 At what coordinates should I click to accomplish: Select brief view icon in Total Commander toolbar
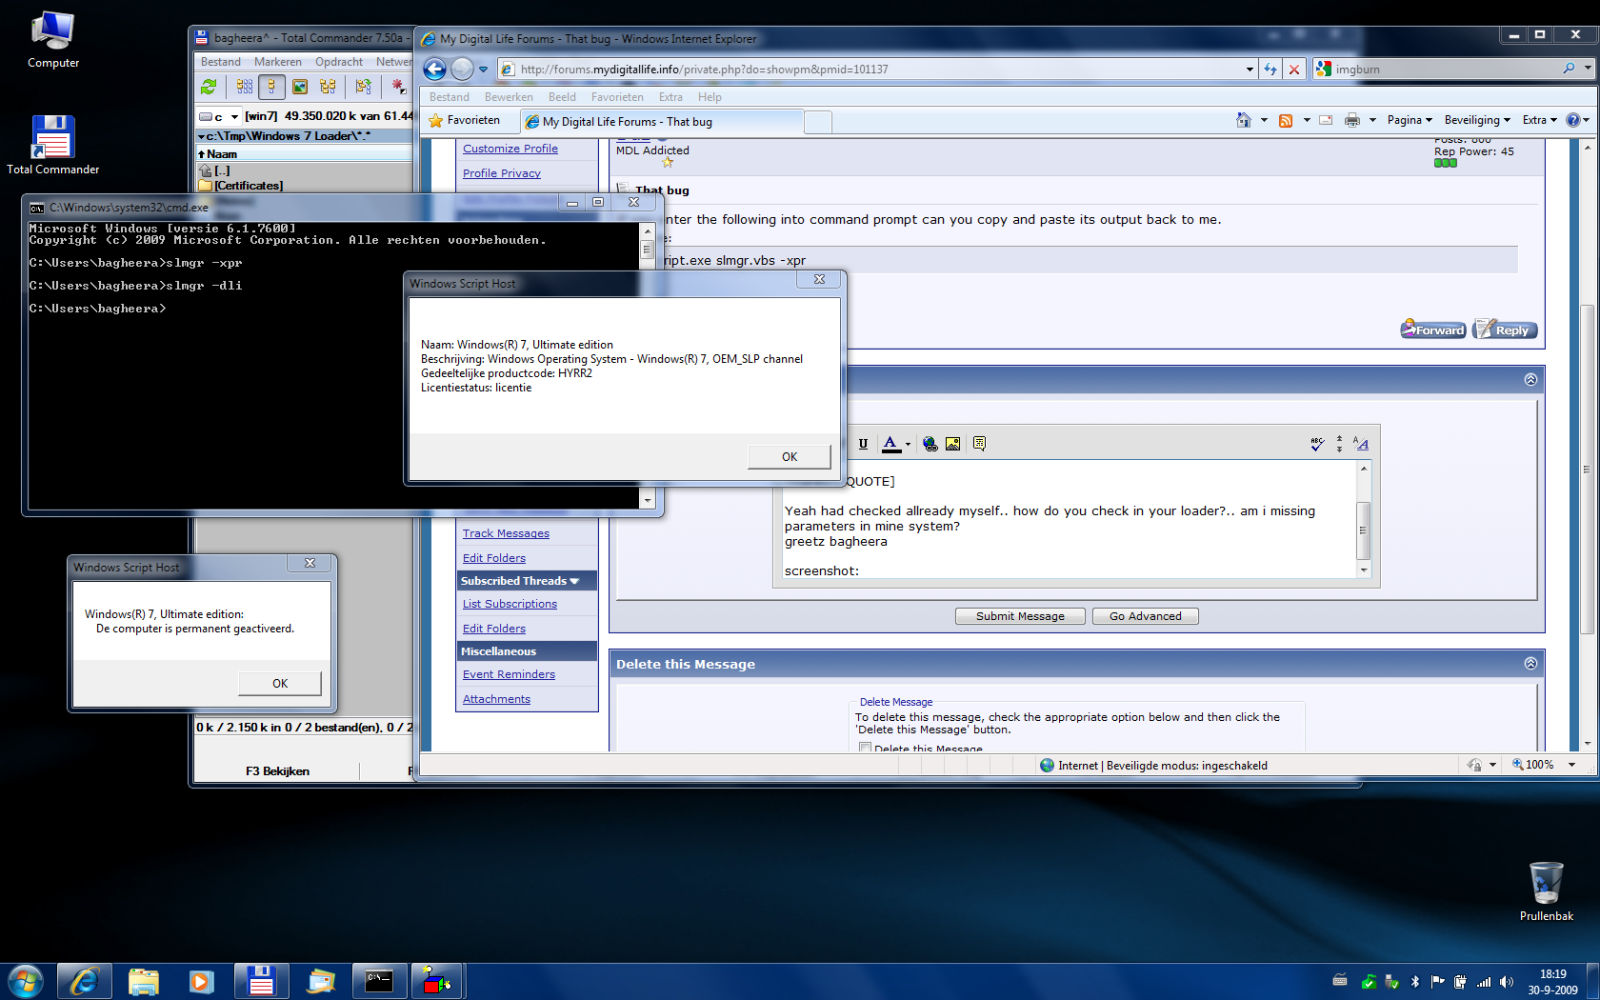(244, 87)
